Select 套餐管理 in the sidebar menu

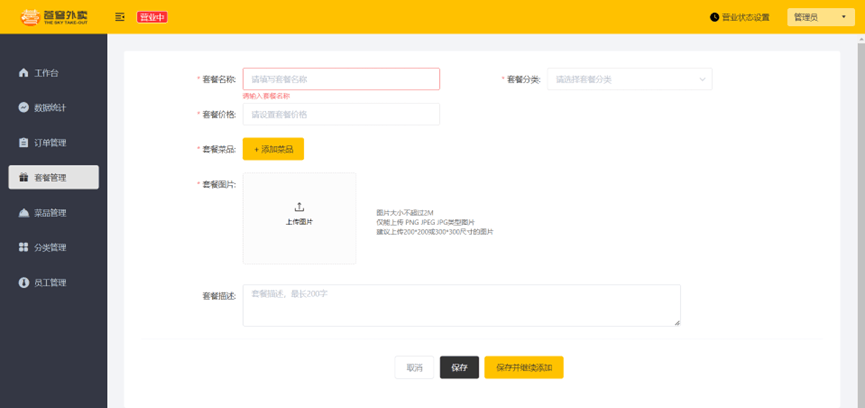click(x=54, y=178)
